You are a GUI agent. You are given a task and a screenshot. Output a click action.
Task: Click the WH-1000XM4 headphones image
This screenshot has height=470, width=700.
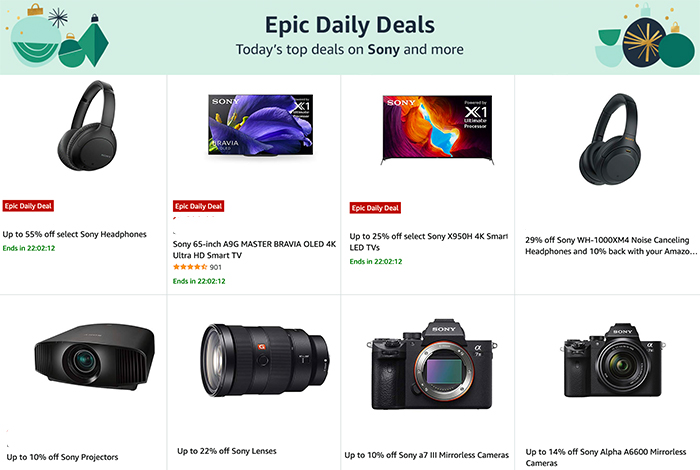[x=610, y=139]
